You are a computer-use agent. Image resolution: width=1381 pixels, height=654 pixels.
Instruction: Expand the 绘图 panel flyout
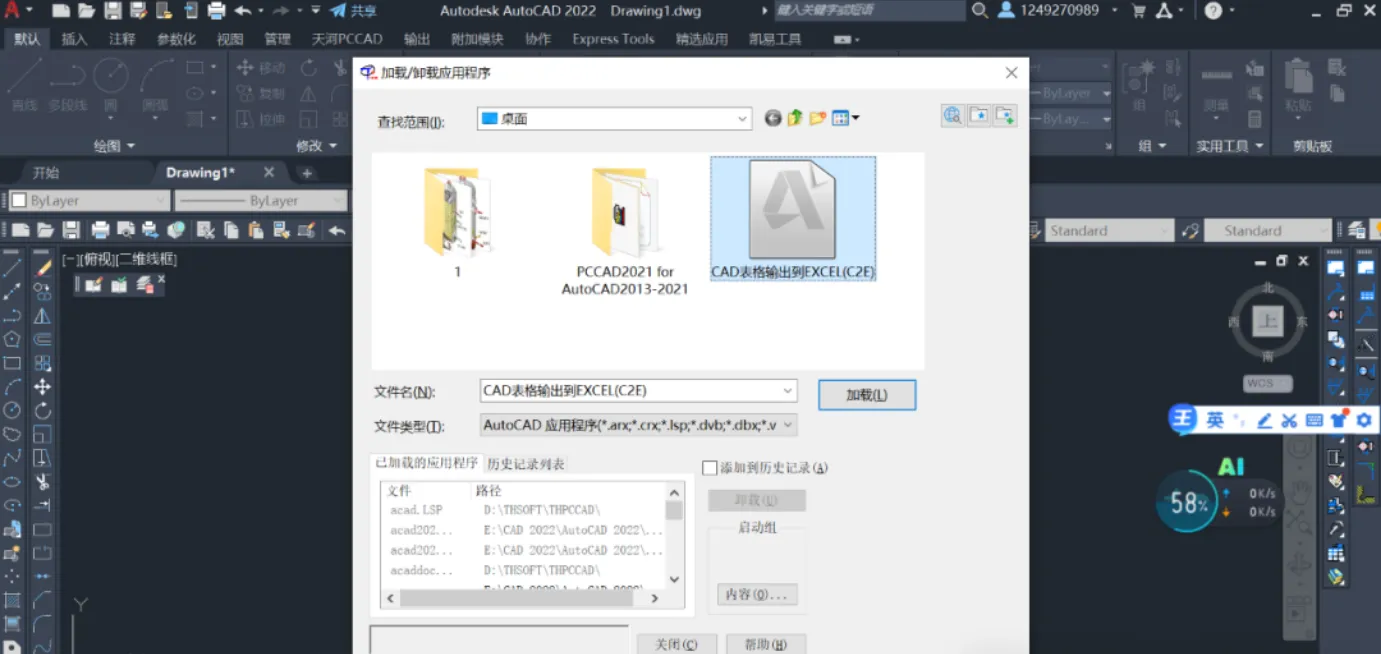pyautogui.click(x=114, y=146)
